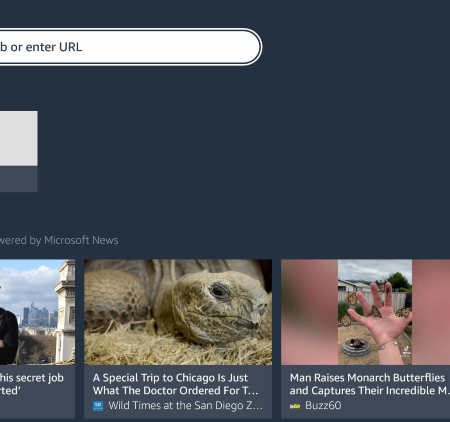
Task: Click the blurred pink area right of butterfly video
Action: (431, 312)
